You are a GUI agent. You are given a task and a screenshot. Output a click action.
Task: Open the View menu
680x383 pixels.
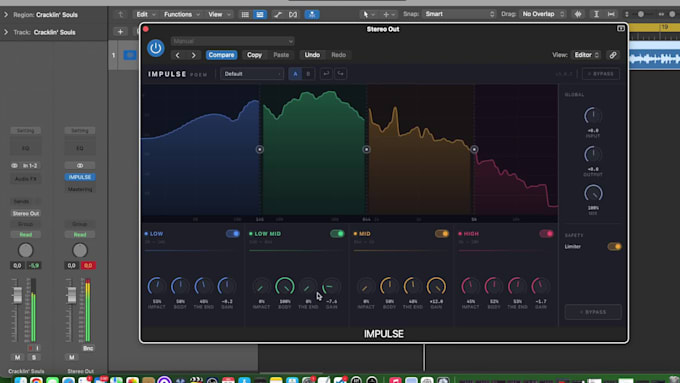219,14
